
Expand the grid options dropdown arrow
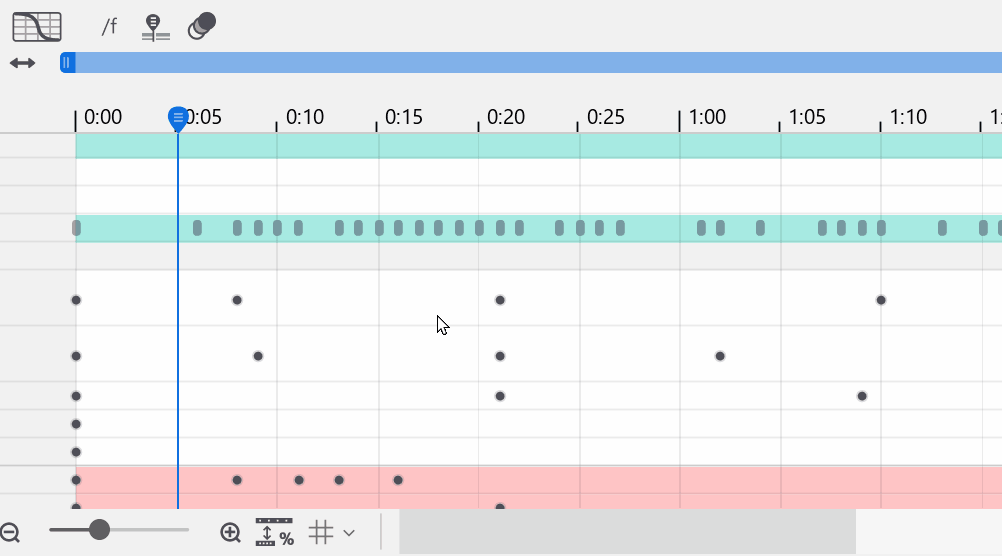click(349, 533)
